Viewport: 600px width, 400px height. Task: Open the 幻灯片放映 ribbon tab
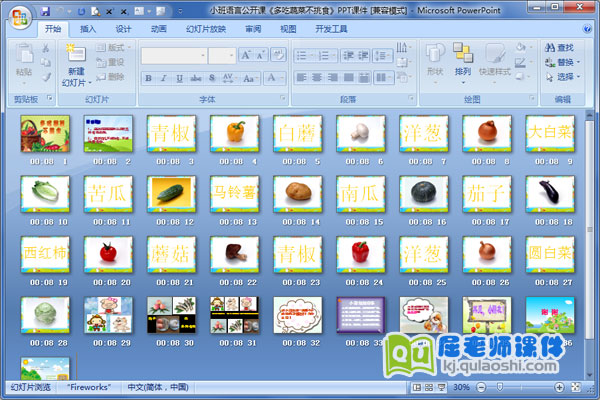(x=206, y=29)
